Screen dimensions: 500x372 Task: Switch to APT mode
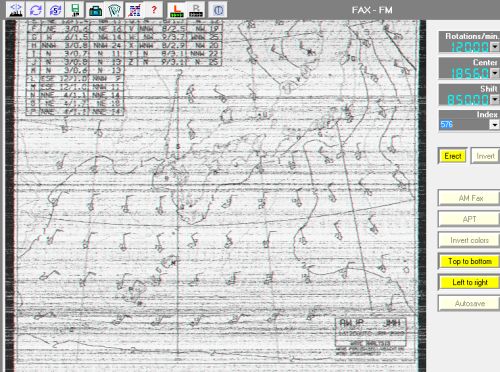(469, 219)
